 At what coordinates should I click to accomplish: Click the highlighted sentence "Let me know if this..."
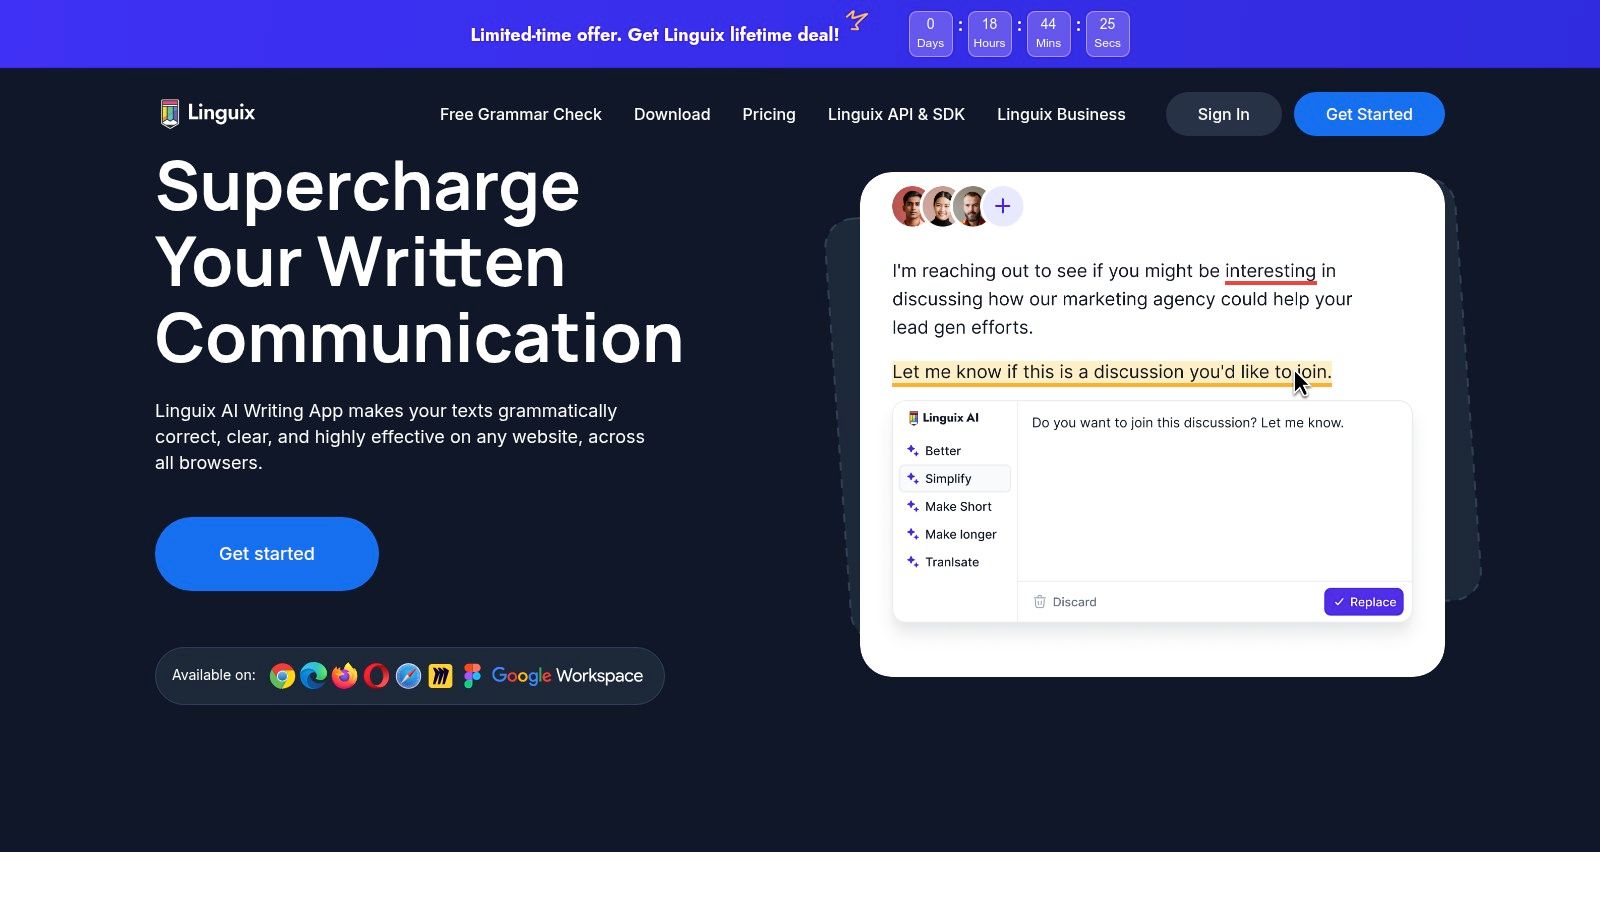click(1112, 372)
